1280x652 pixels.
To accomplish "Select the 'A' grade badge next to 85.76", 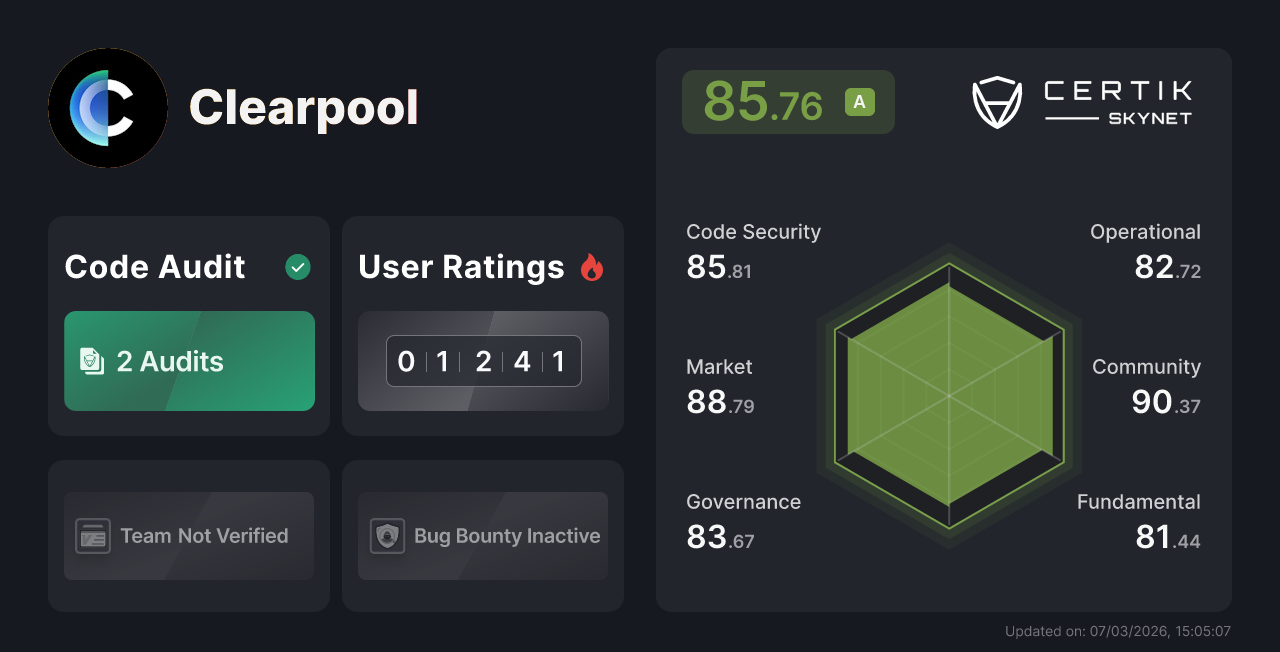I will 859,101.
